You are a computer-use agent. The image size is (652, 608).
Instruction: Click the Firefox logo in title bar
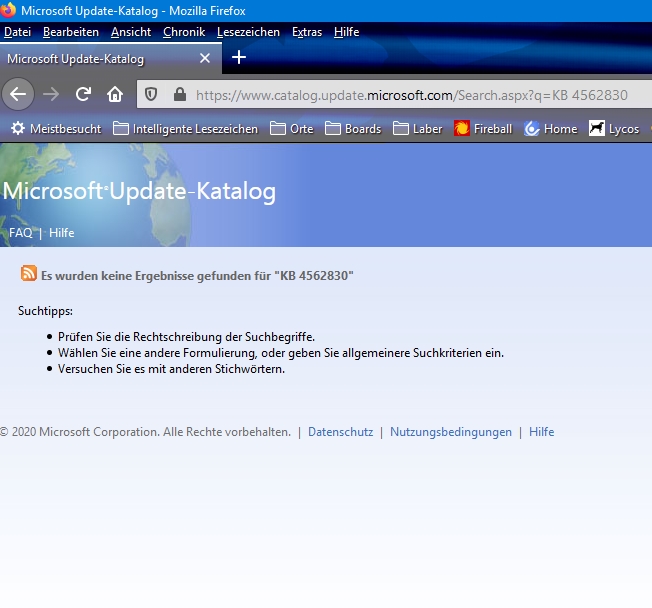[8, 10]
